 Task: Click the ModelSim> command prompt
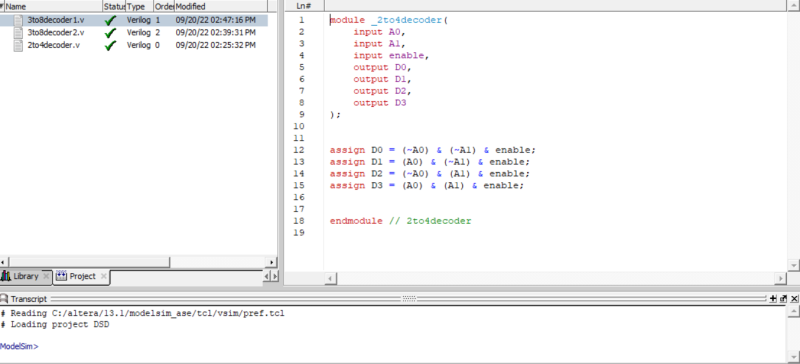click(19, 347)
